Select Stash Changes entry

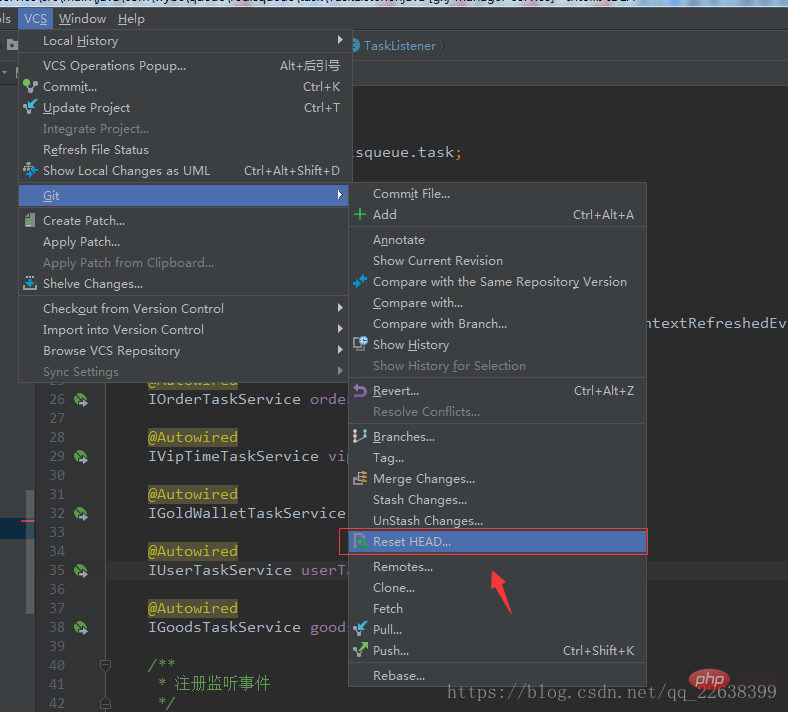point(497,499)
